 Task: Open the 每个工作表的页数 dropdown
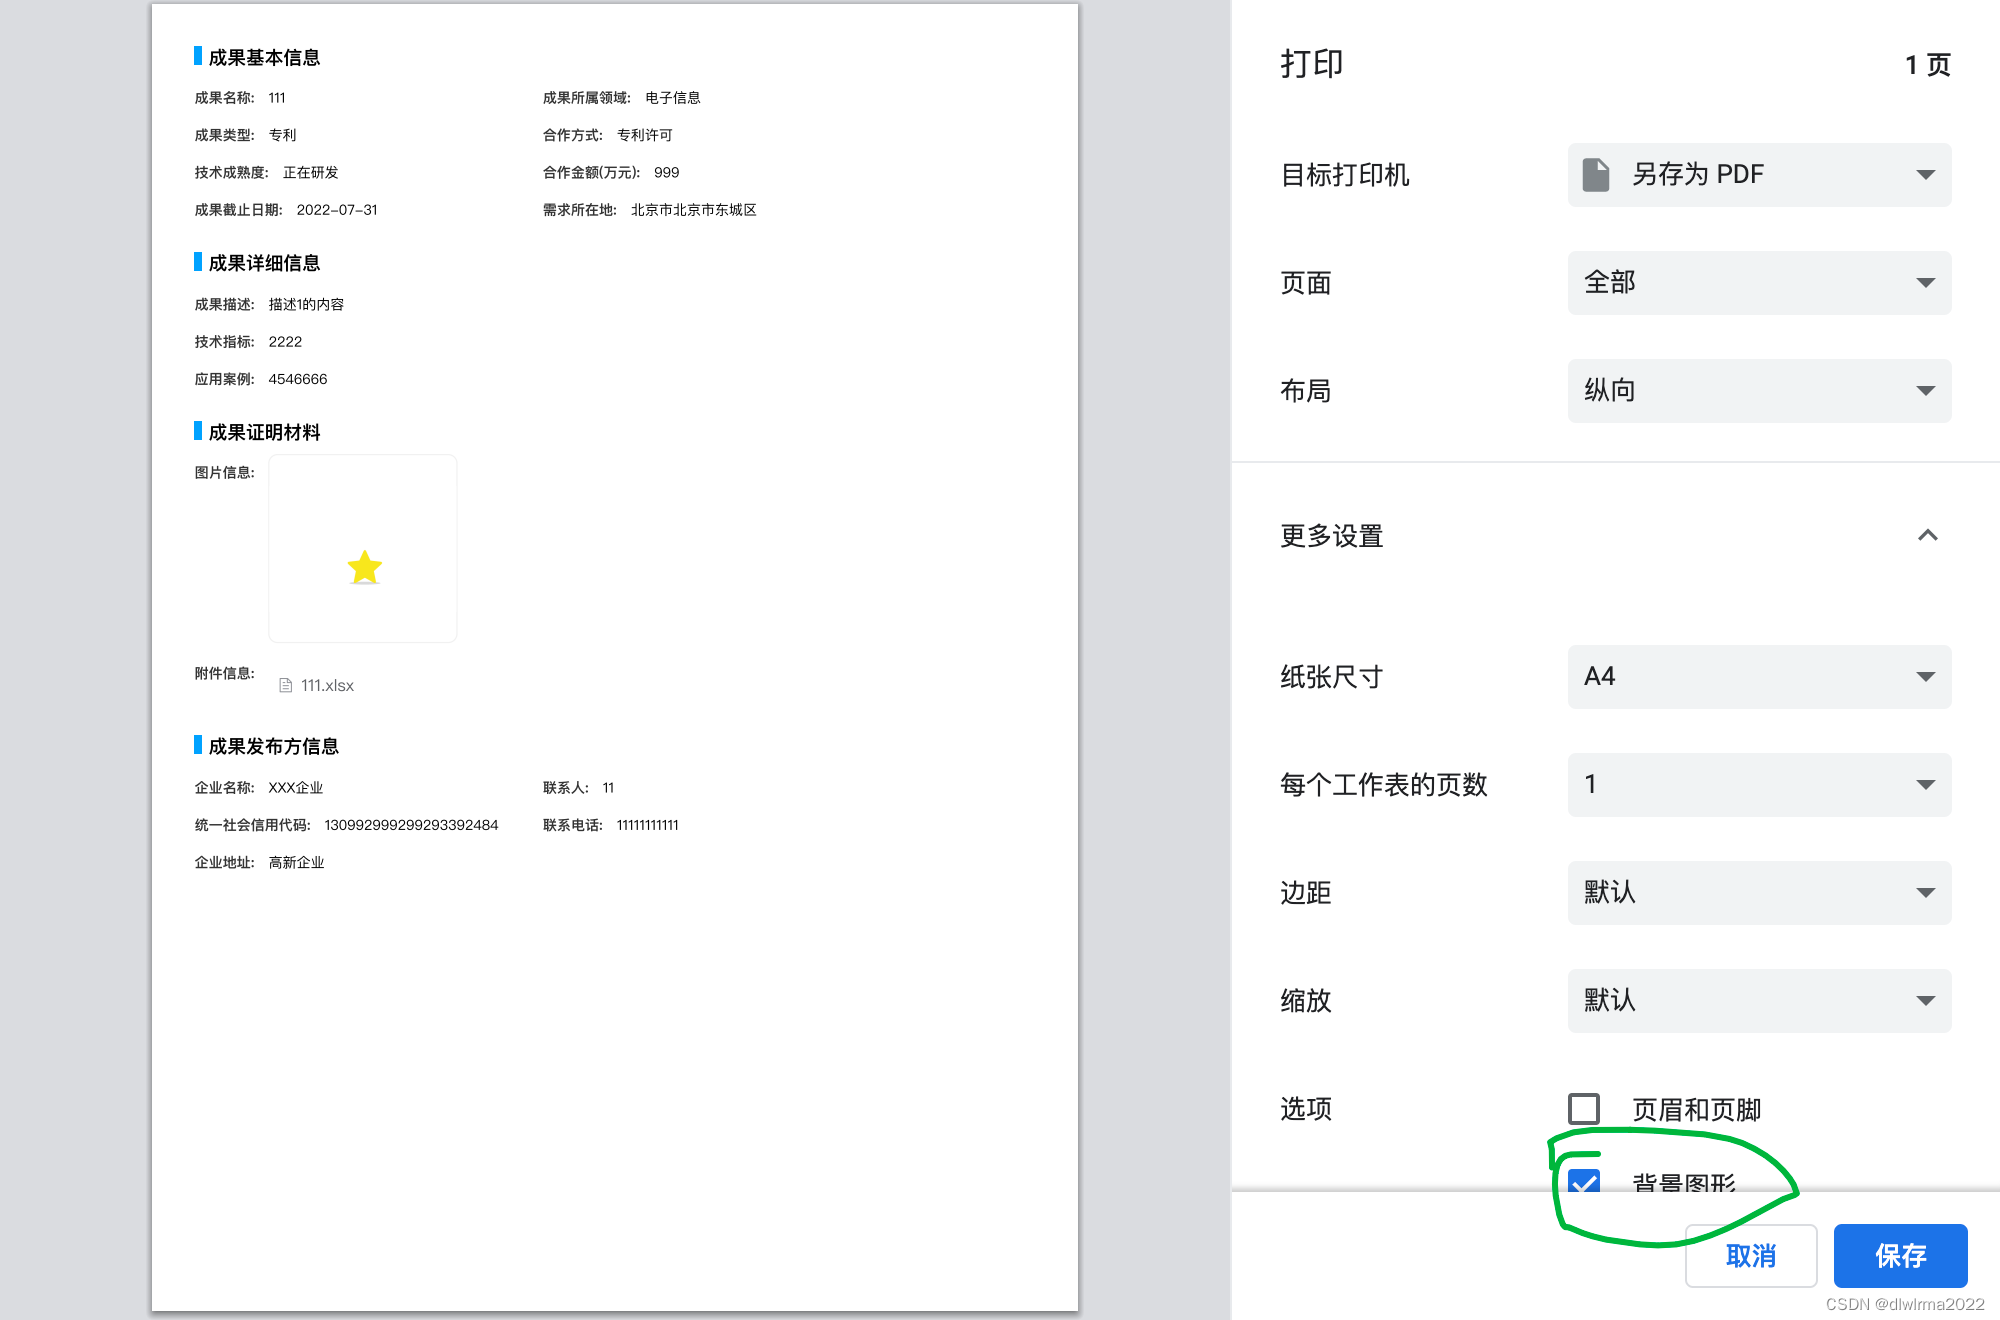tap(1759, 785)
